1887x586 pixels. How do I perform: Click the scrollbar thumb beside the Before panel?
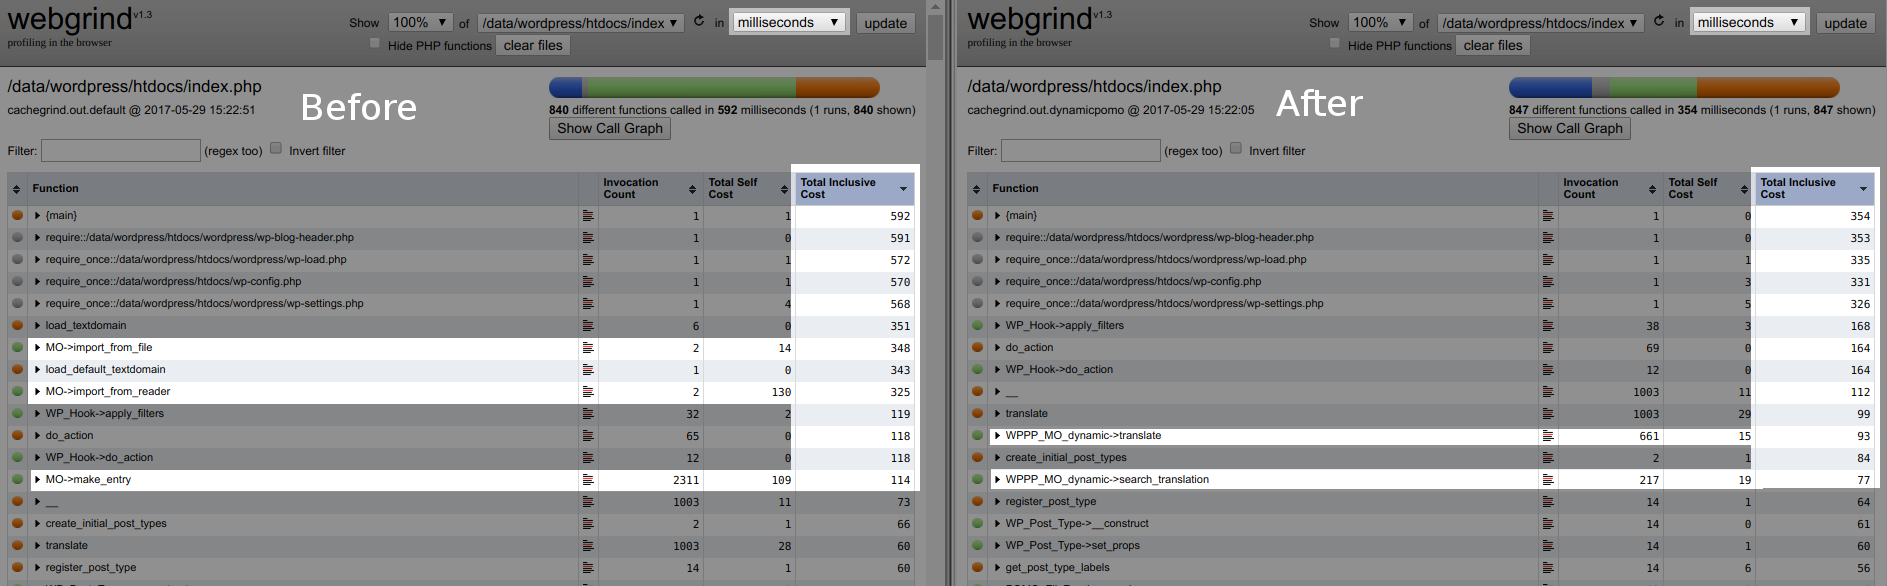(935, 38)
